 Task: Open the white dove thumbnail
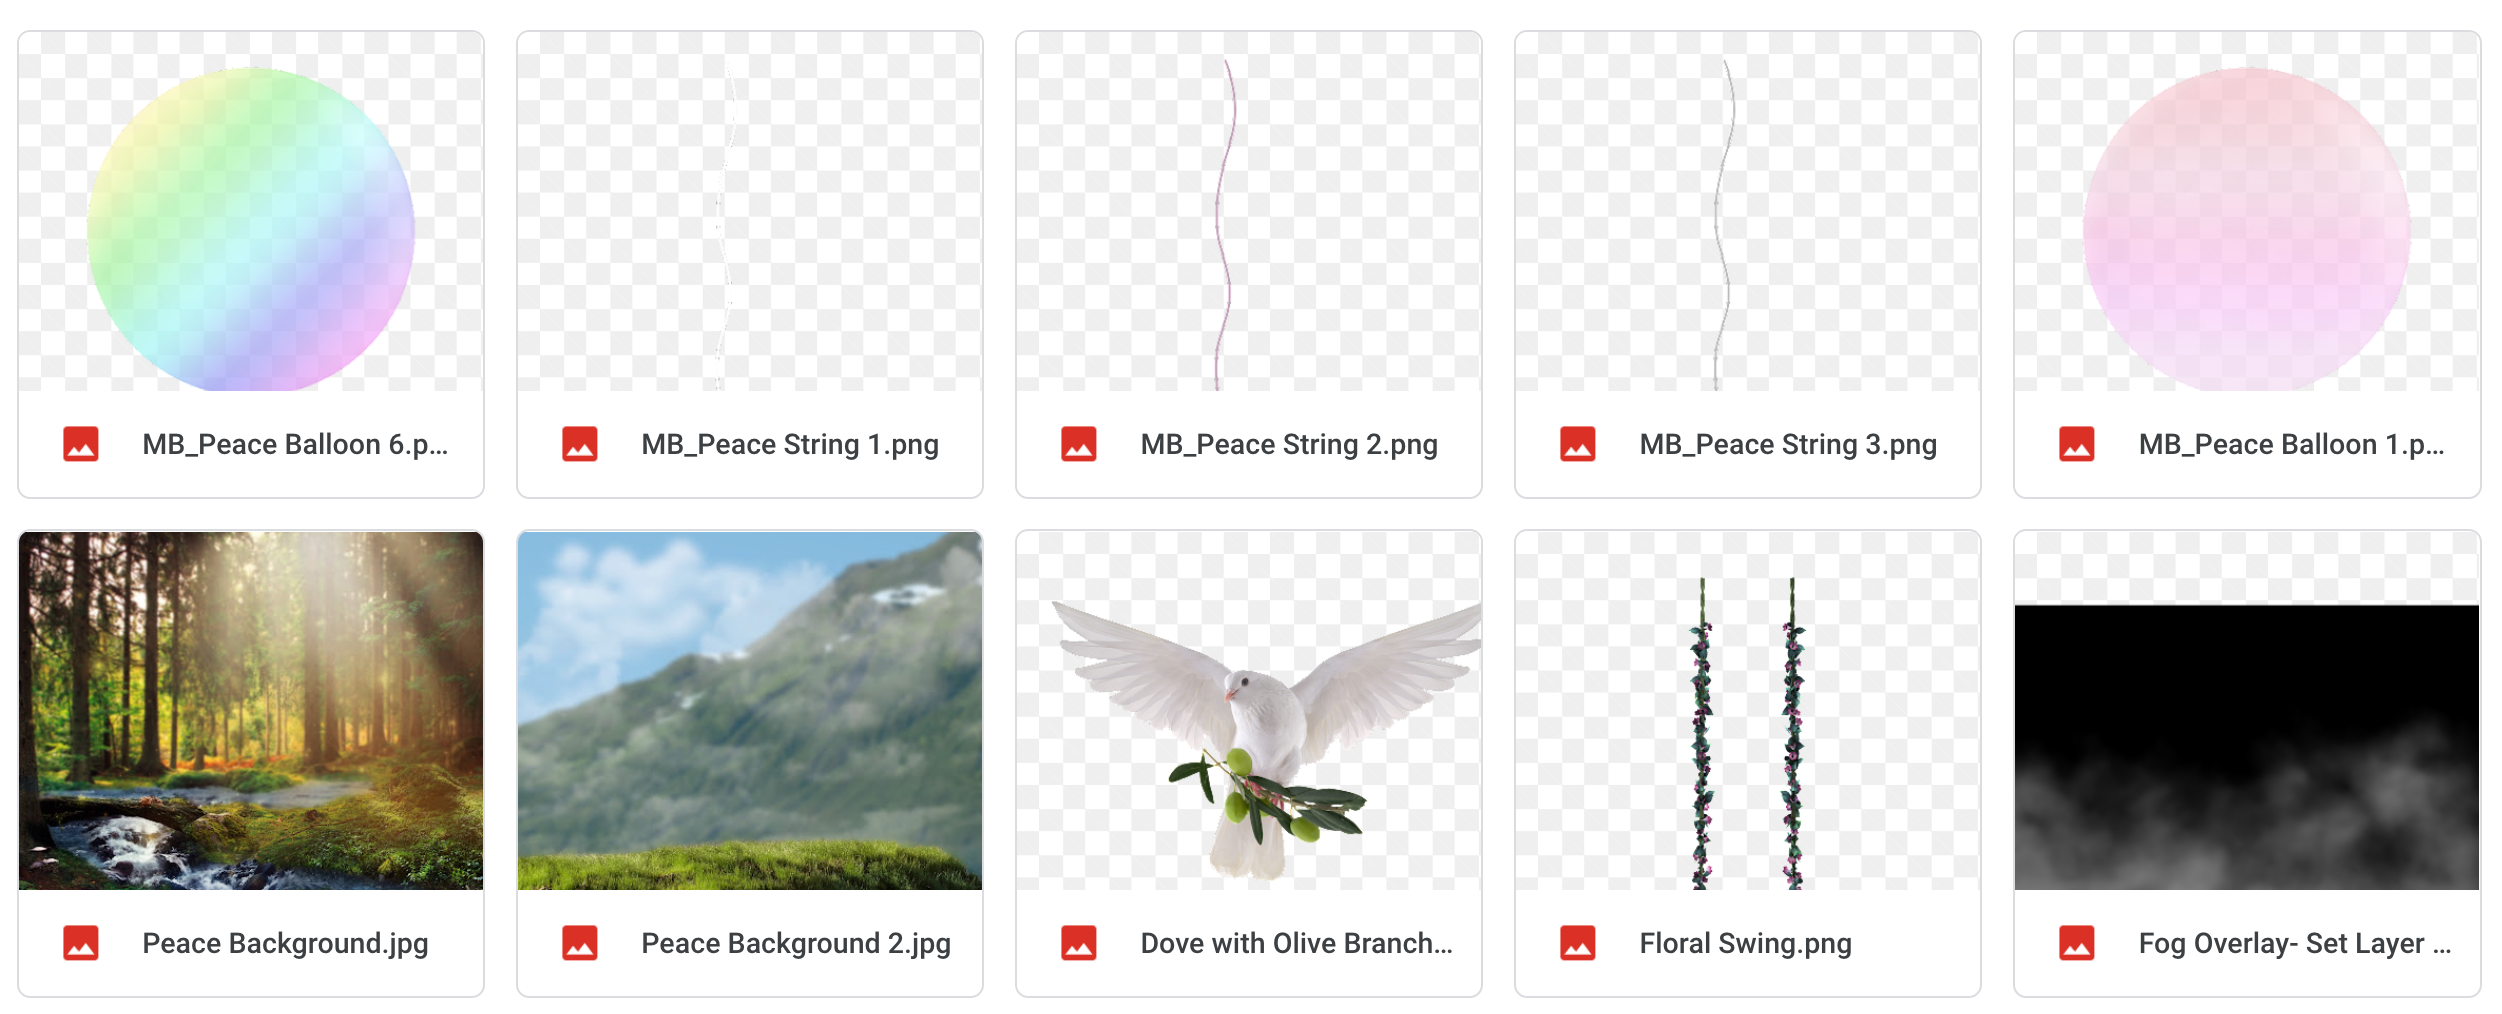(x=1249, y=710)
